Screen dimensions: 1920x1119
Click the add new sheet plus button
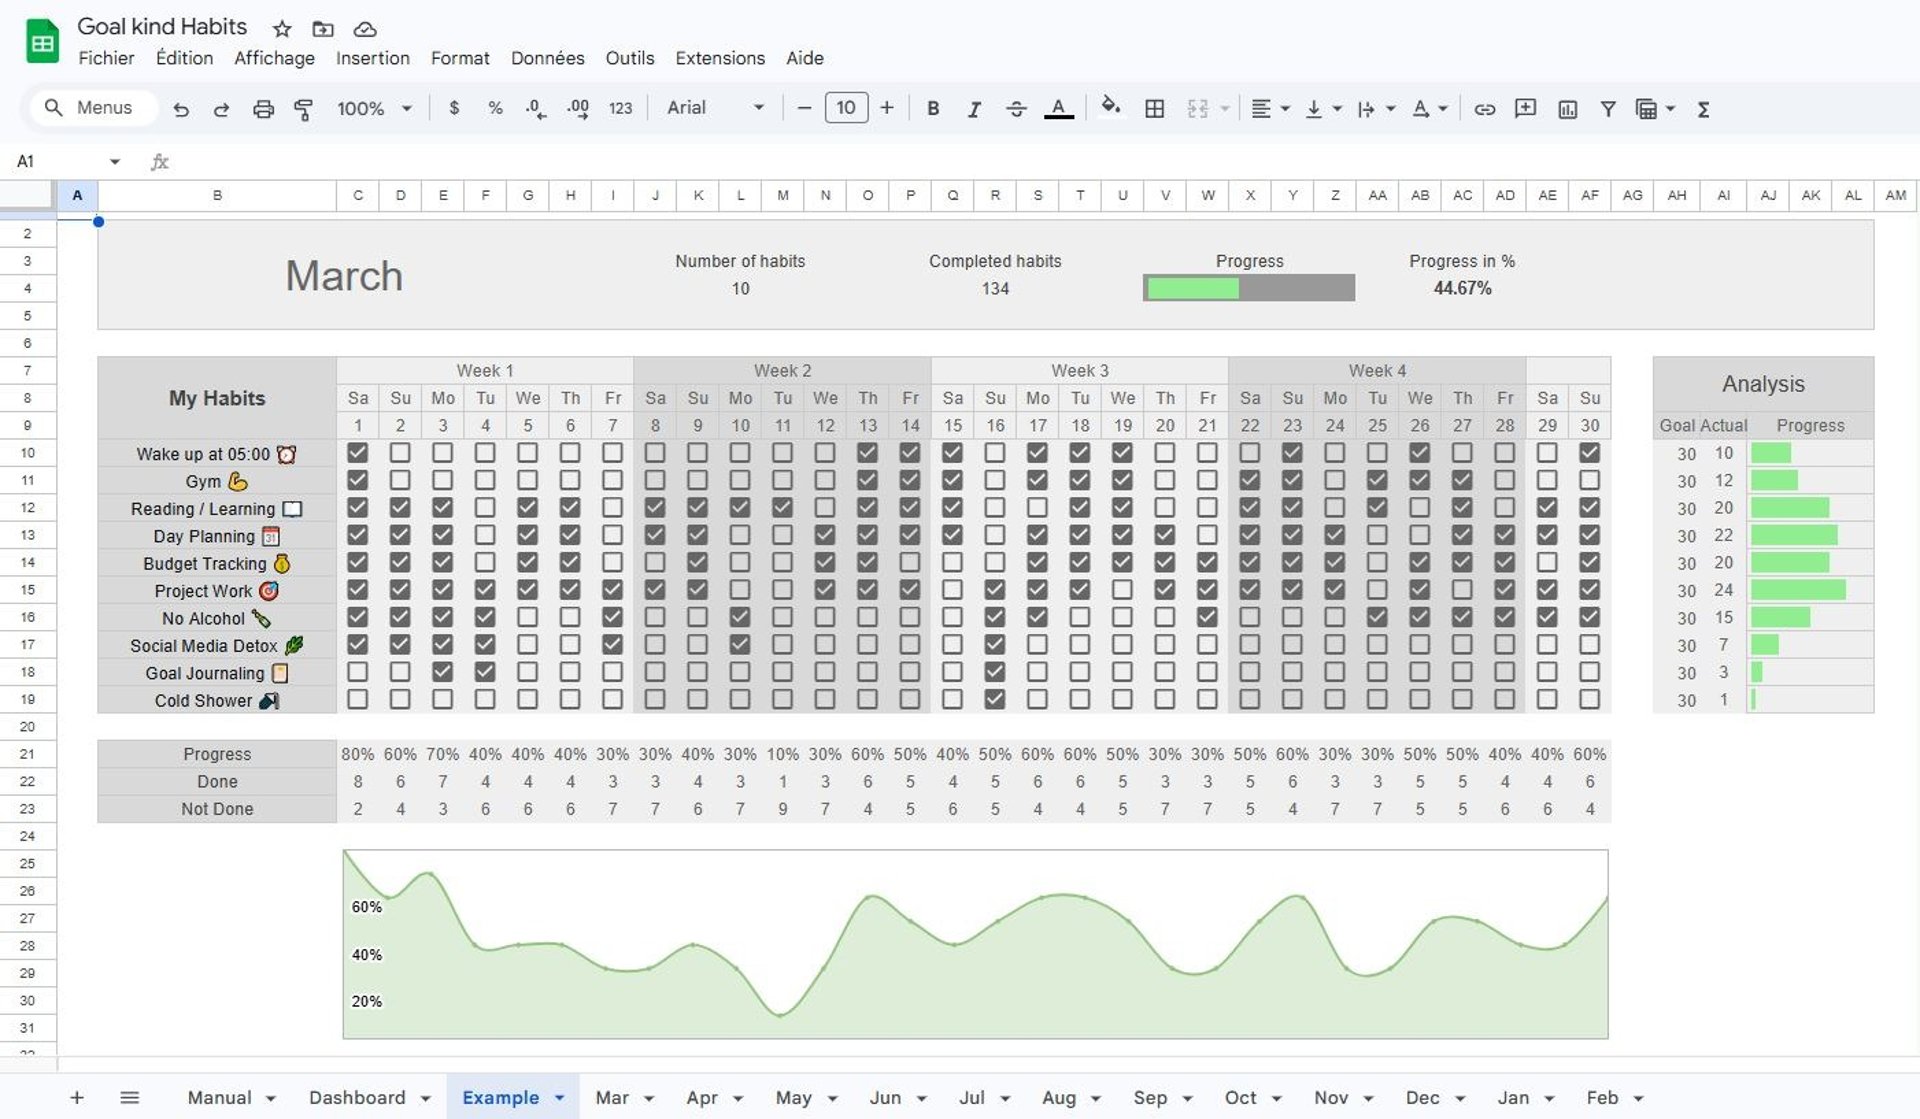pos(77,1097)
